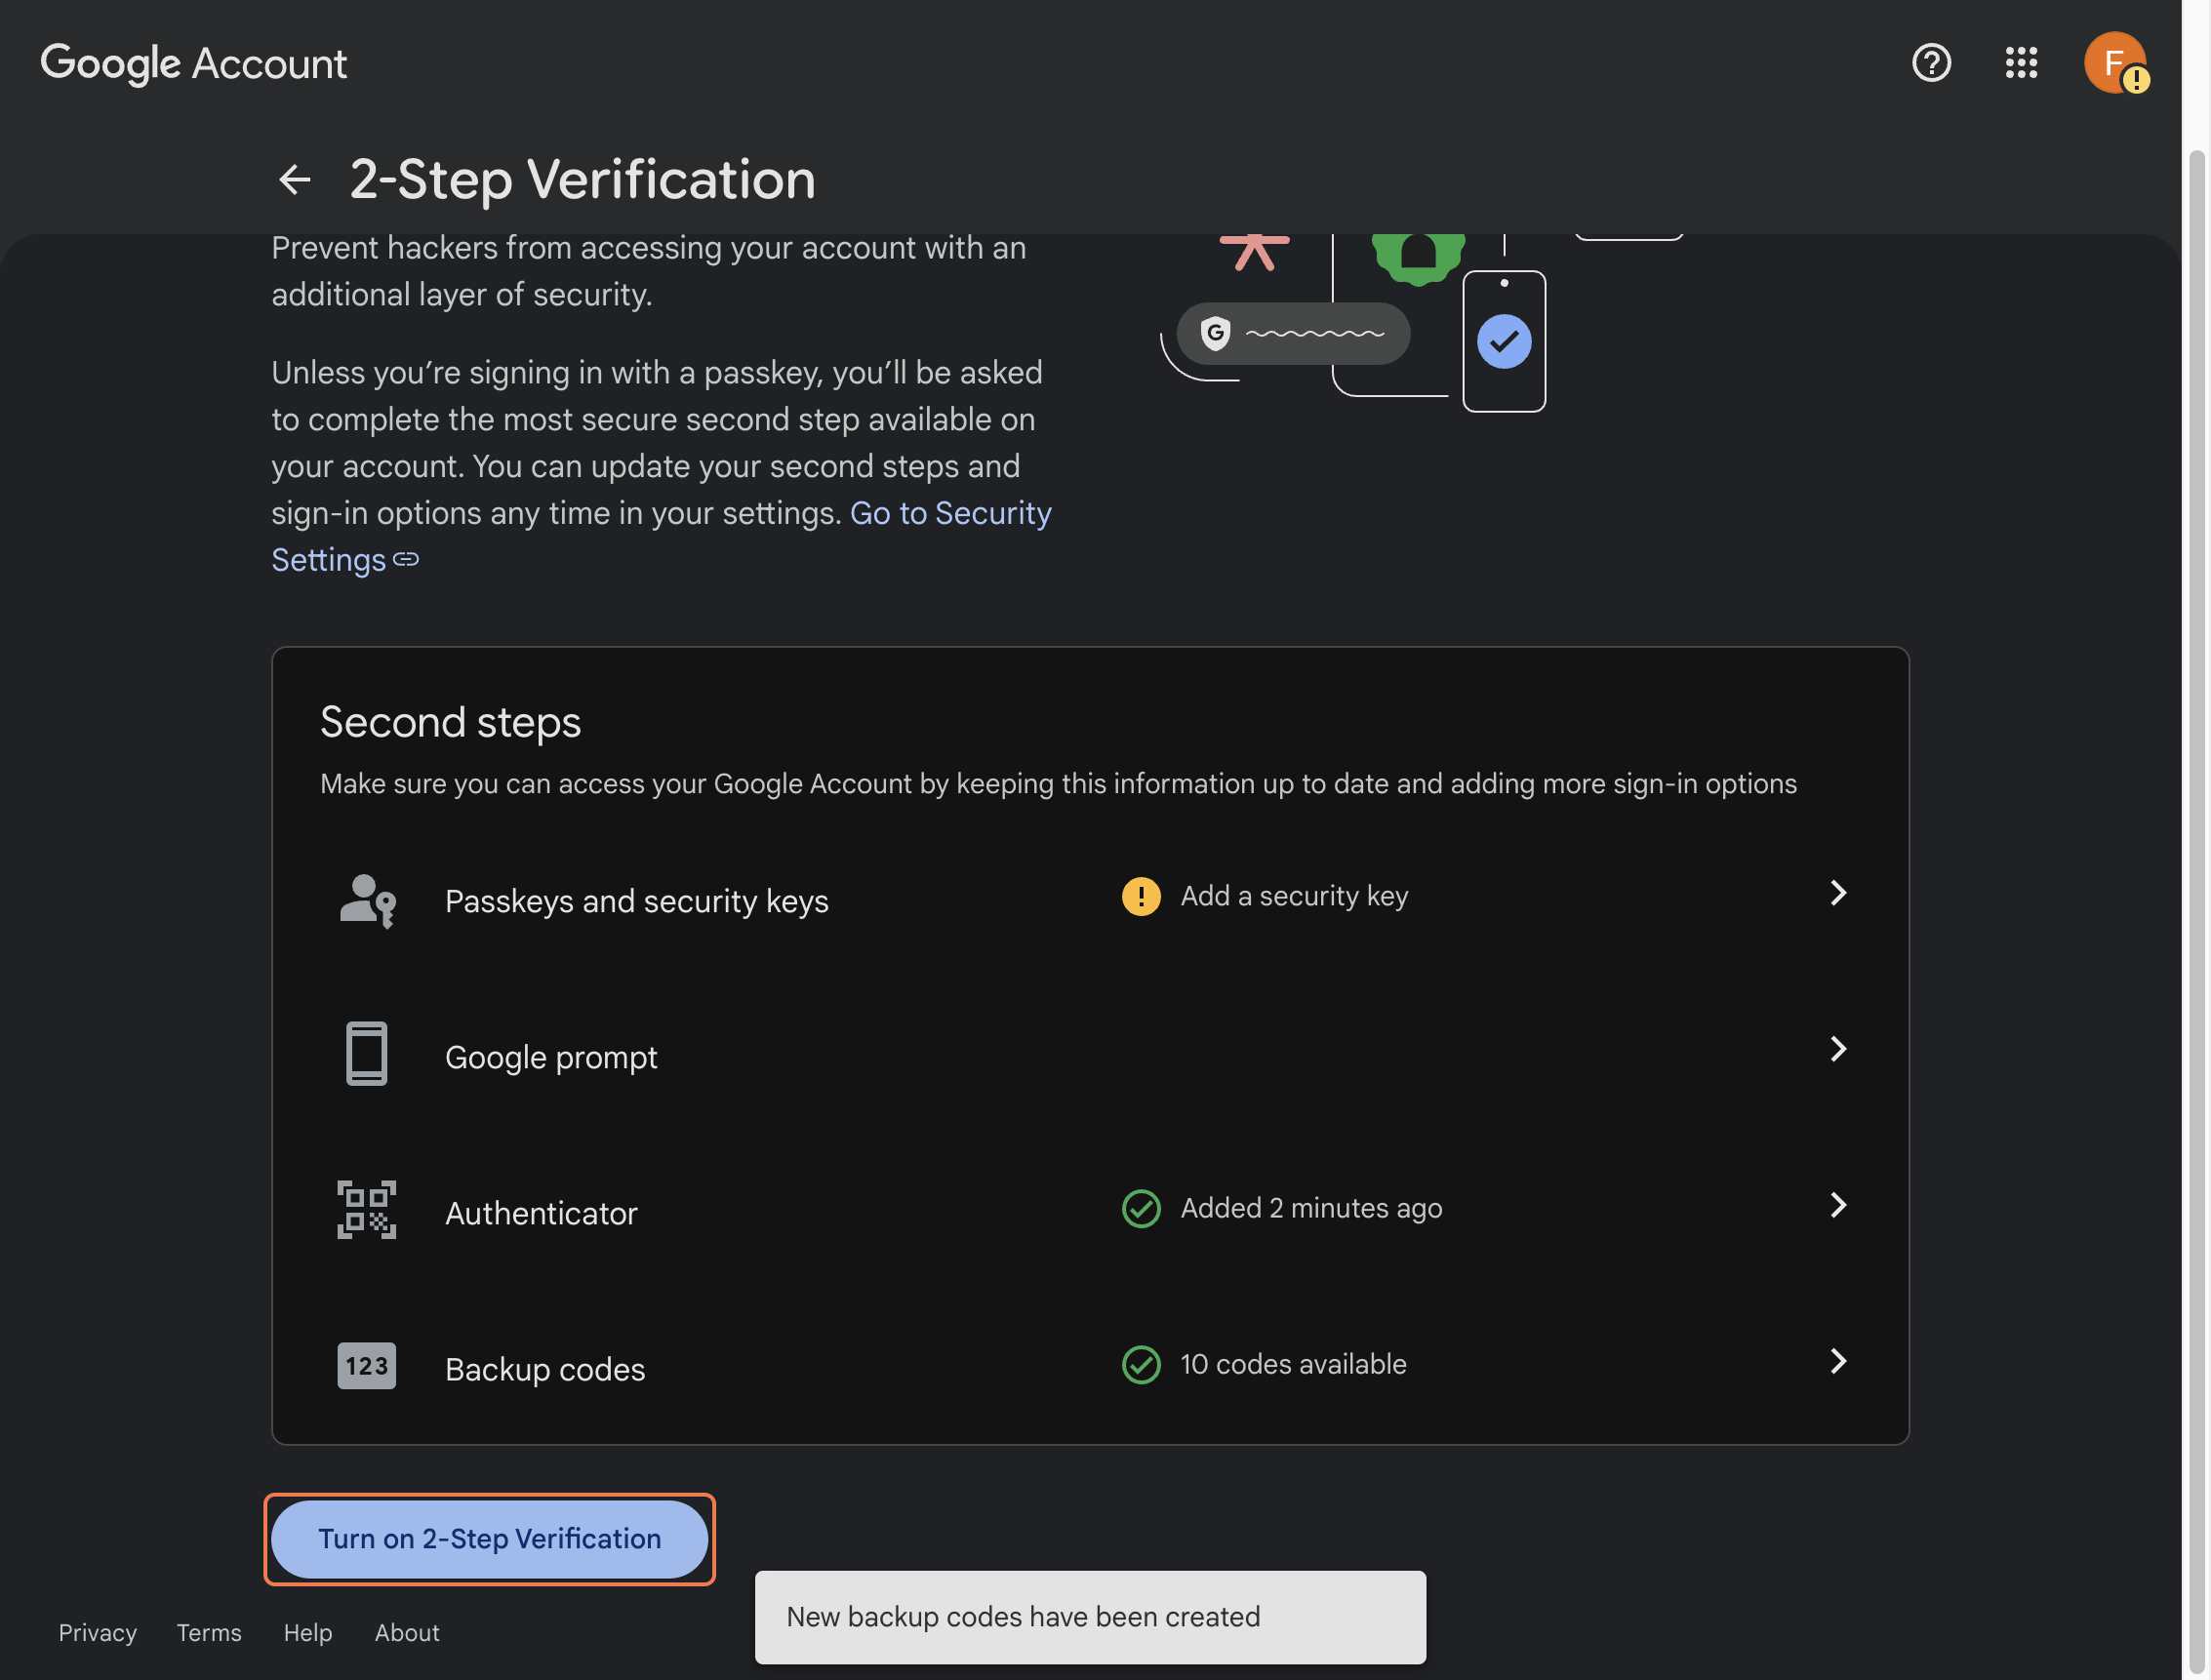The width and height of the screenshot is (2211, 1680).
Task: Click the link icon after Security Settings
Action: (405, 561)
